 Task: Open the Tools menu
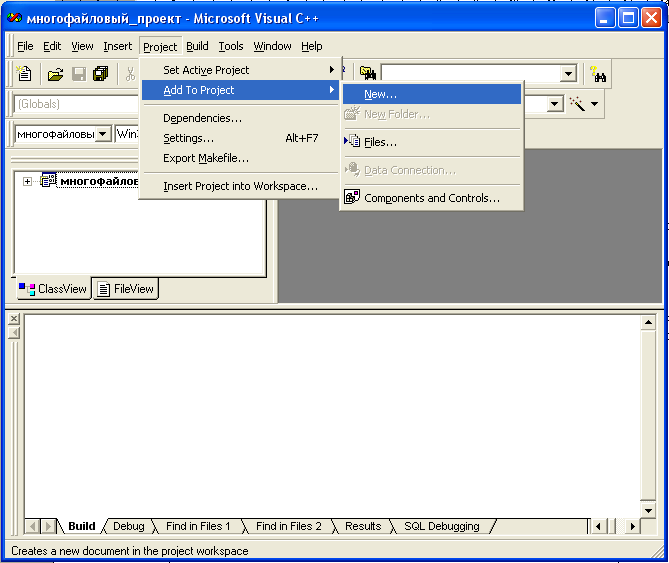click(231, 46)
